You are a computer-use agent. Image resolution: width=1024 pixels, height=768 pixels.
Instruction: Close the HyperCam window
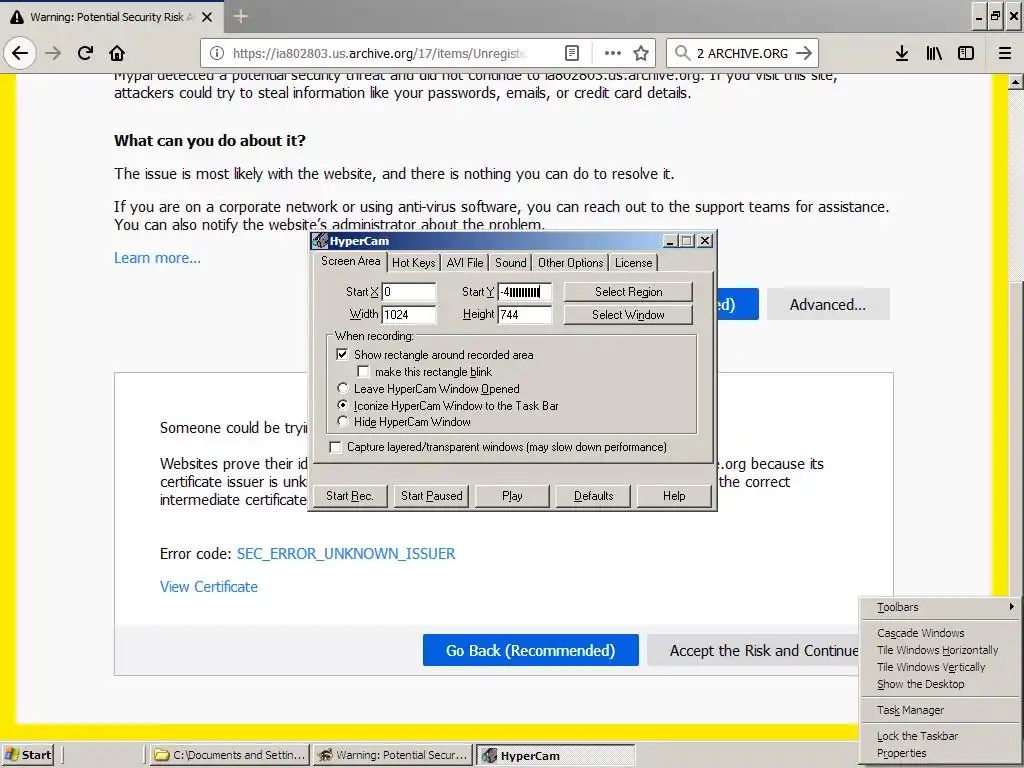705,241
